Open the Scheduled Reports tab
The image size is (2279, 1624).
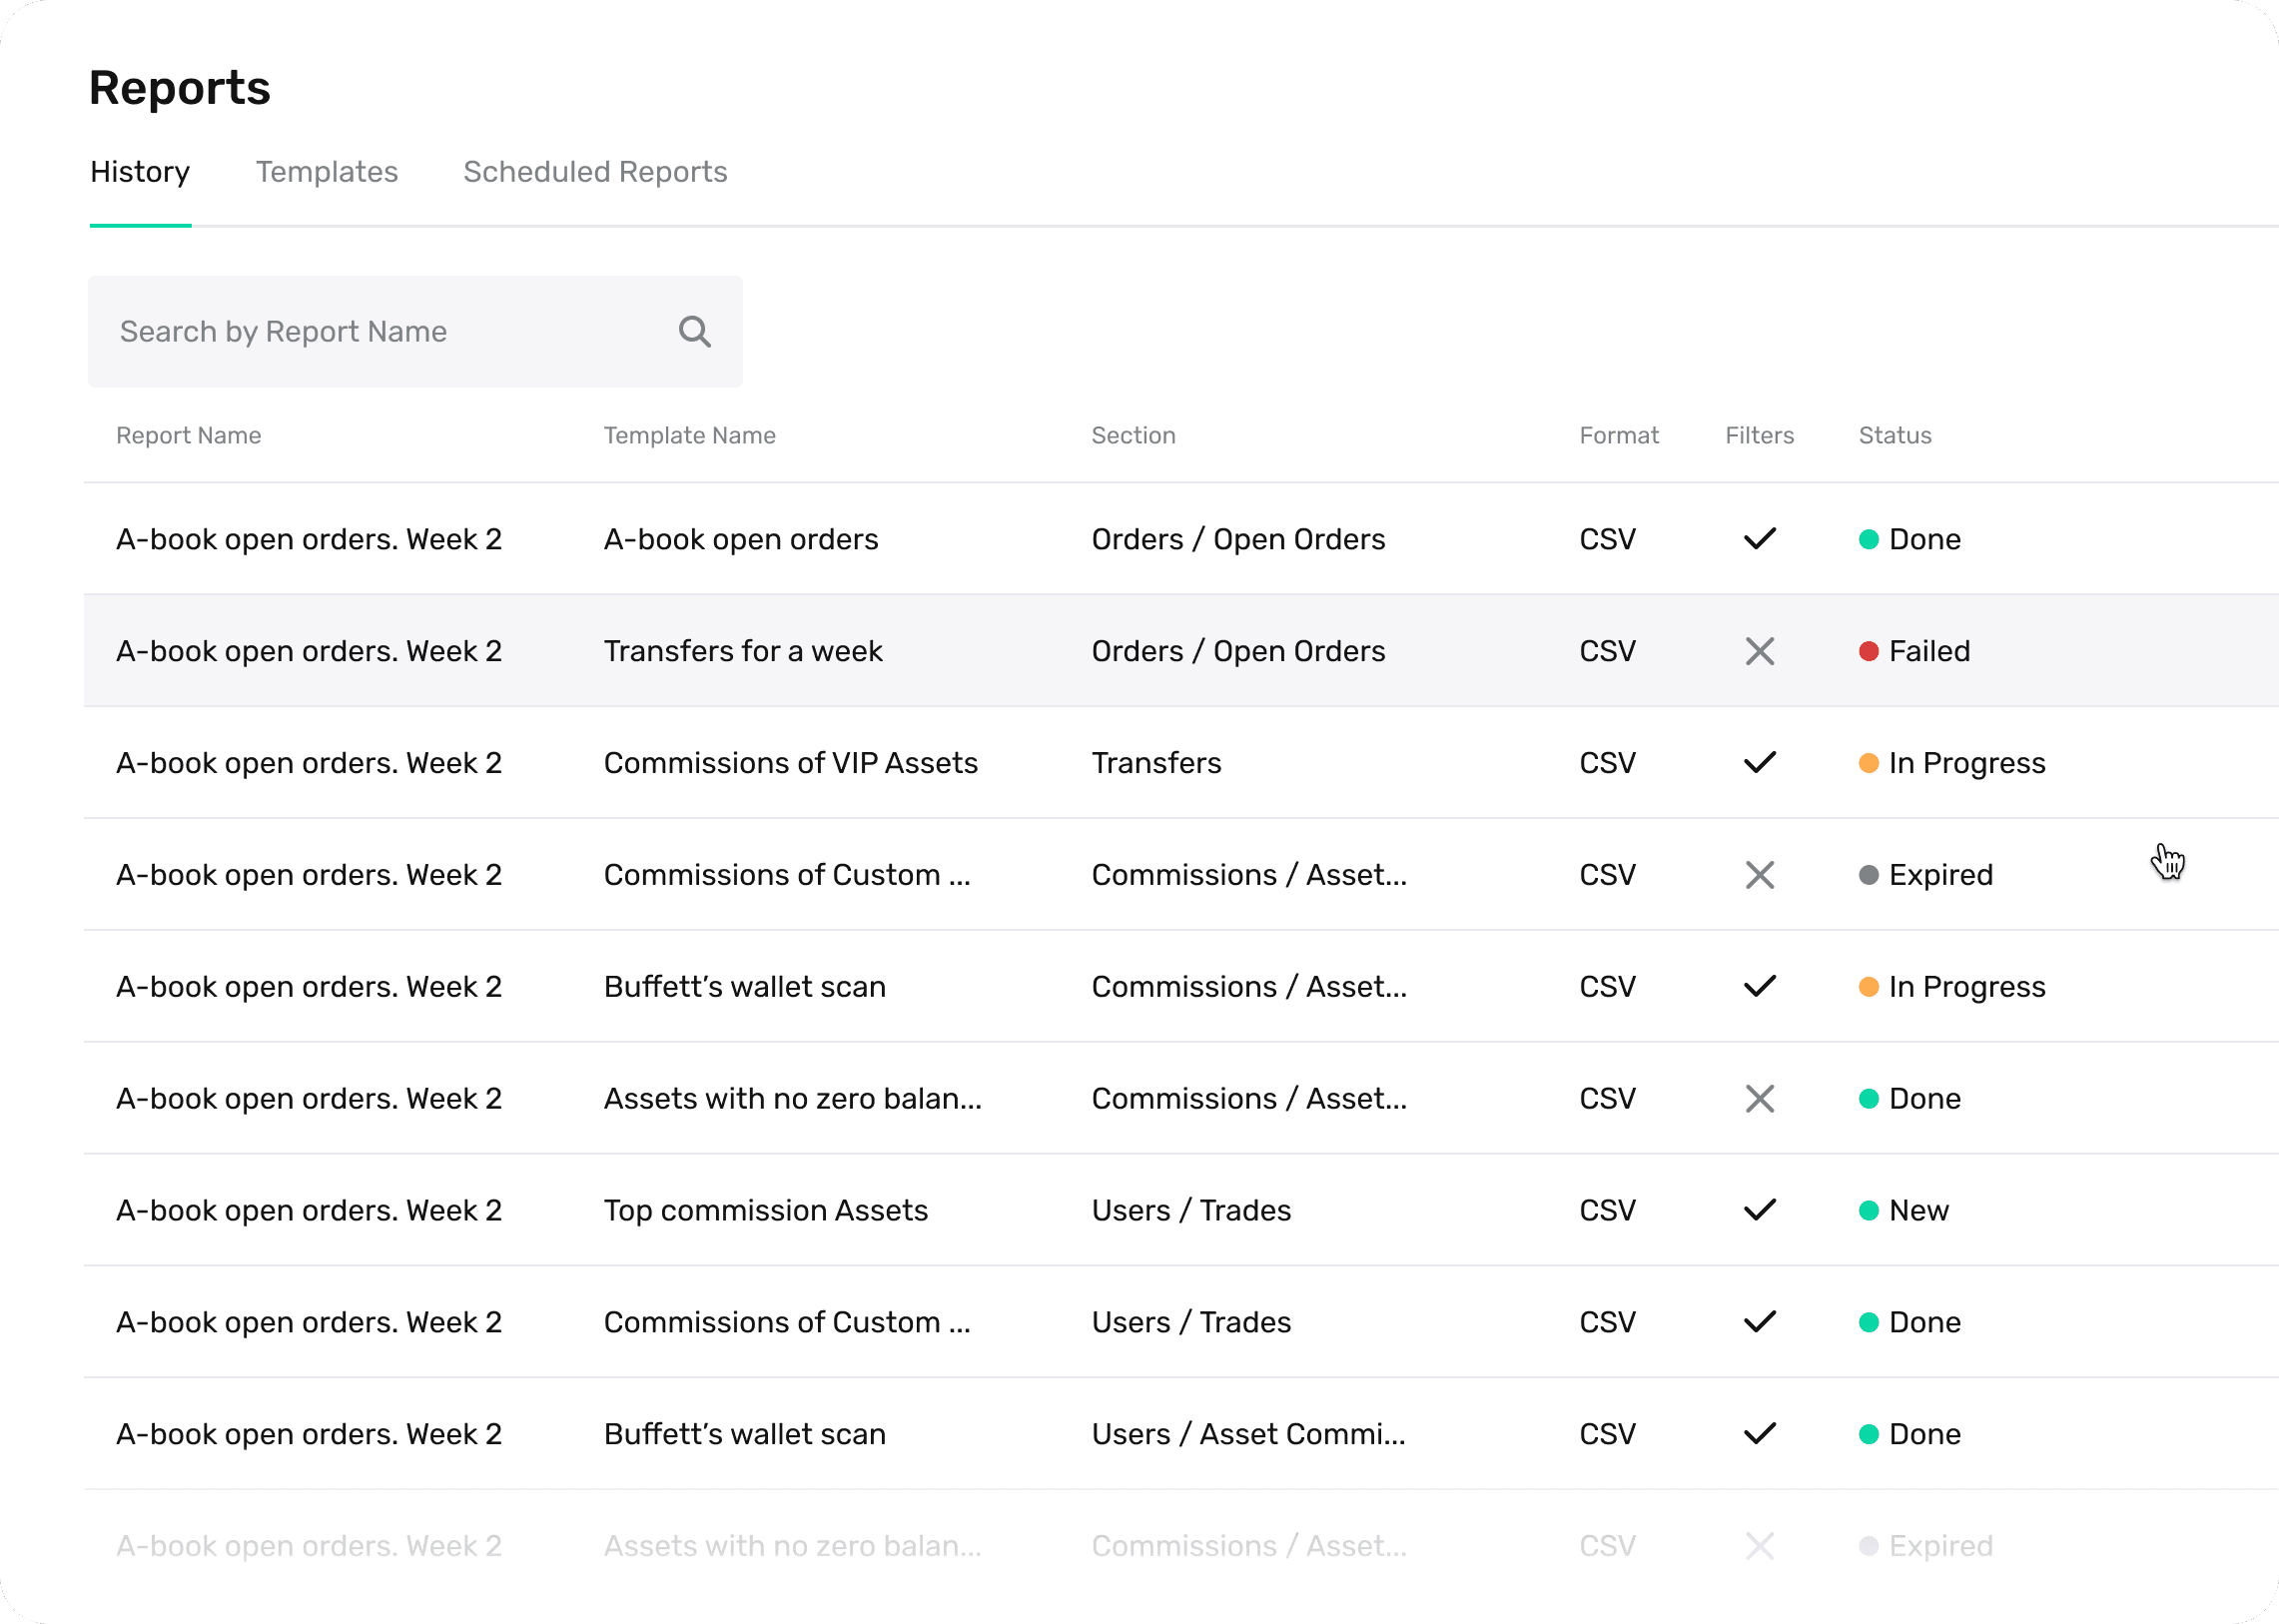point(595,172)
